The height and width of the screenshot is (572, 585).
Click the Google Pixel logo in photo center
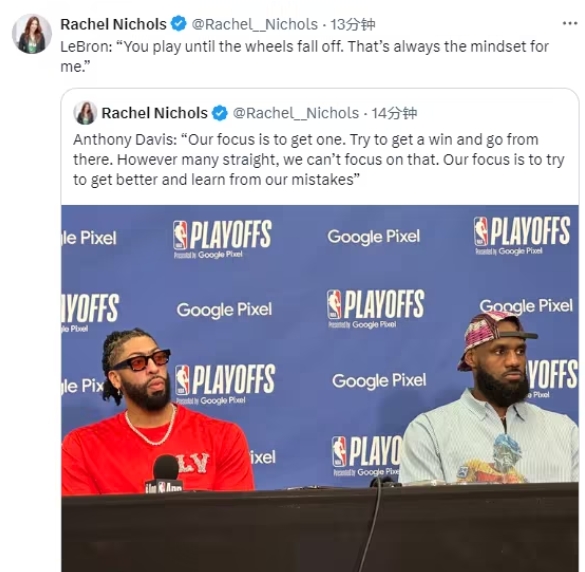(379, 381)
